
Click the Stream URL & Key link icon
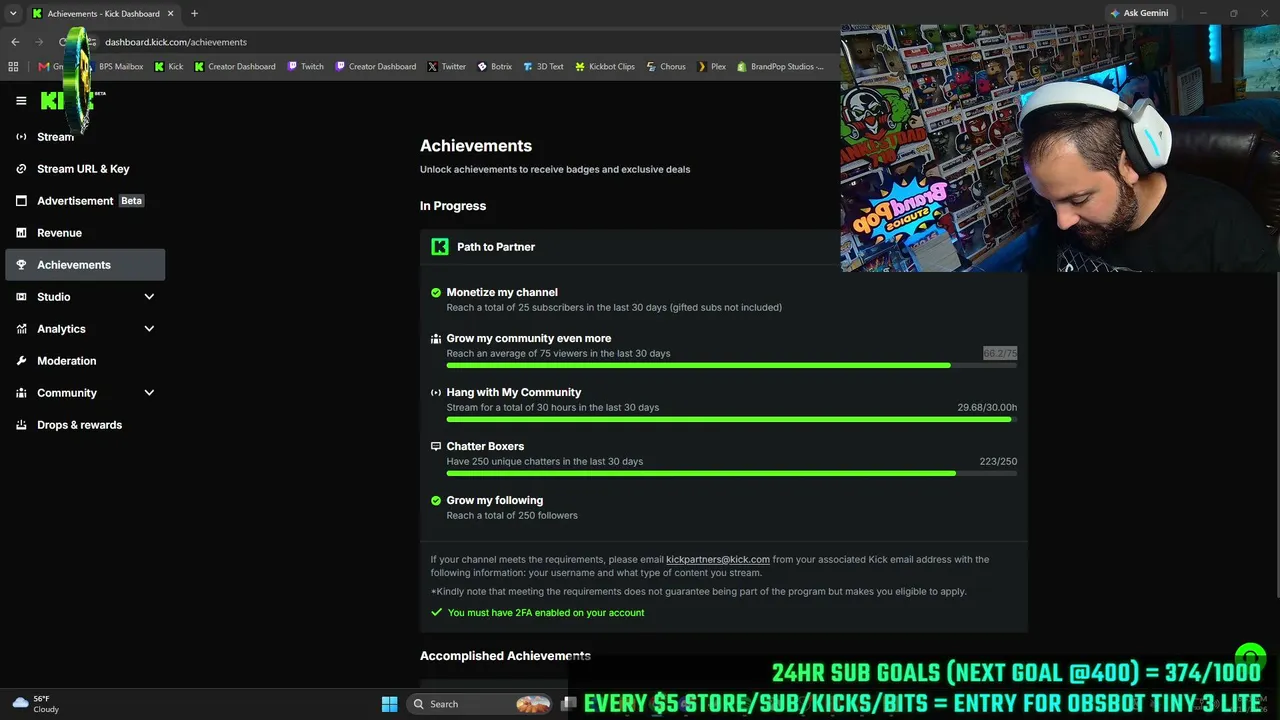click(x=21, y=169)
